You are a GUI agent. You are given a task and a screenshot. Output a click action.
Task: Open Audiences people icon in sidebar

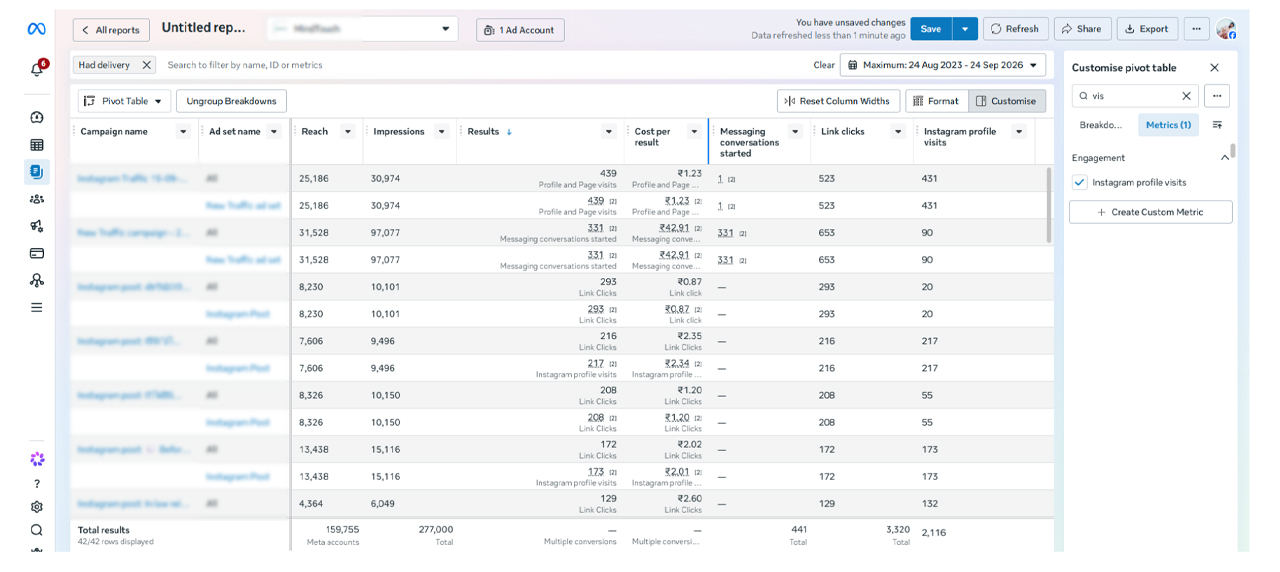click(x=37, y=199)
